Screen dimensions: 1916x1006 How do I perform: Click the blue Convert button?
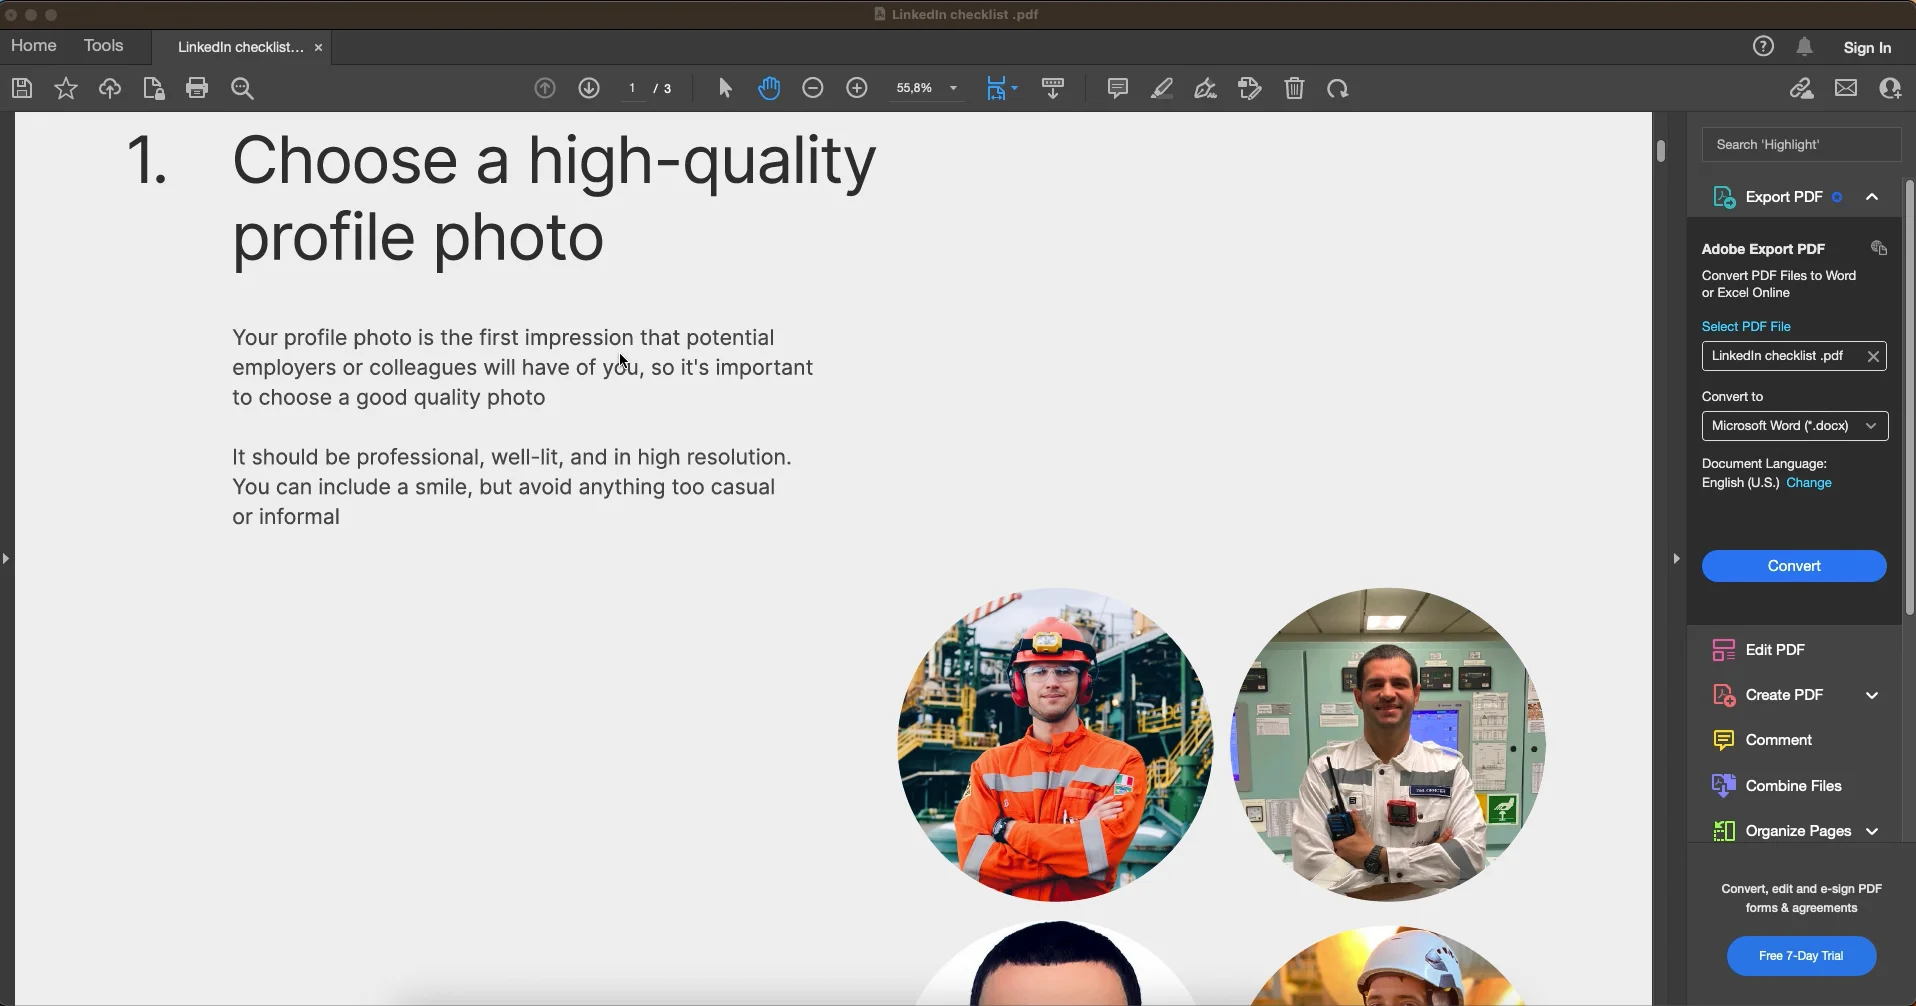[x=1794, y=566]
